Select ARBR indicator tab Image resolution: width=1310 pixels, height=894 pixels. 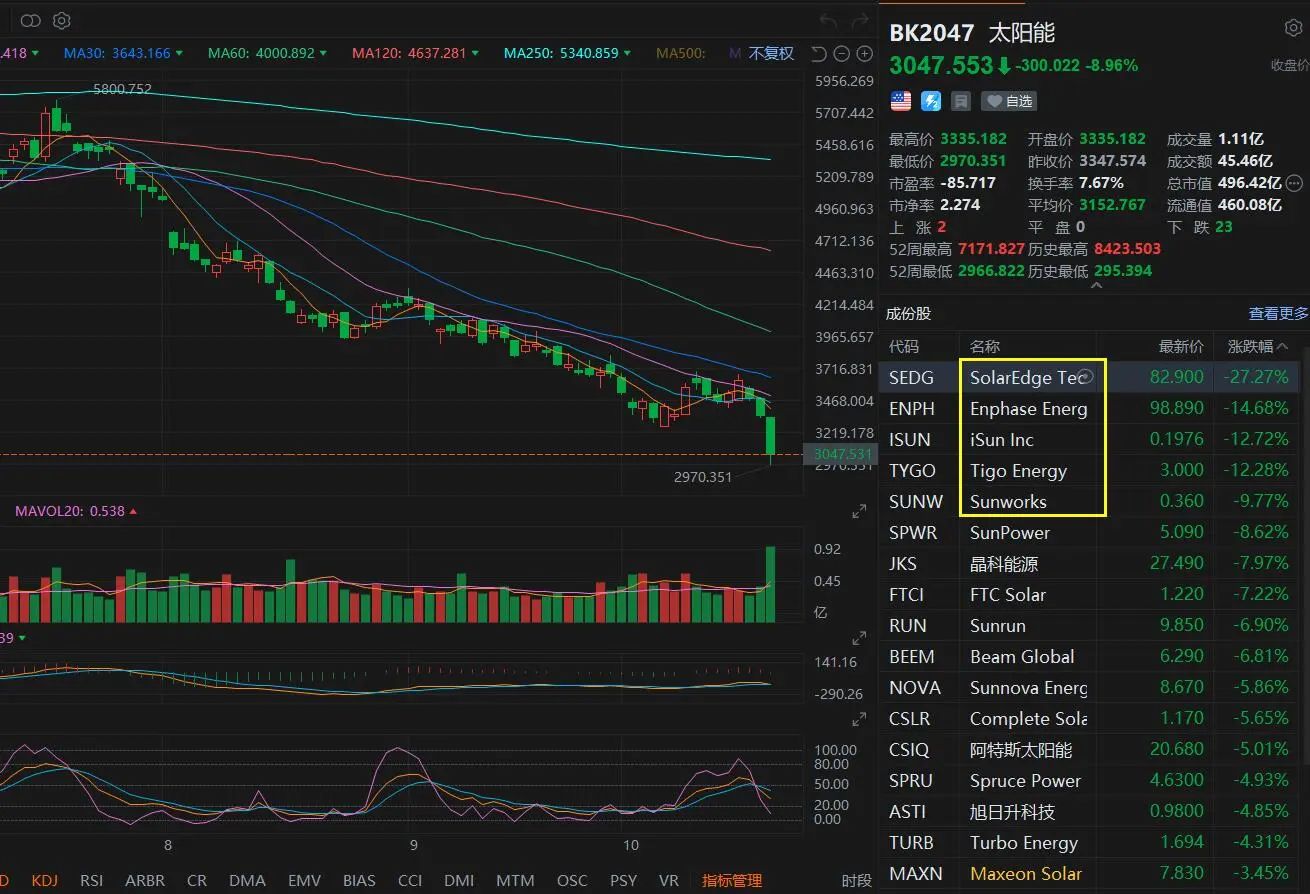pos(145,881)
